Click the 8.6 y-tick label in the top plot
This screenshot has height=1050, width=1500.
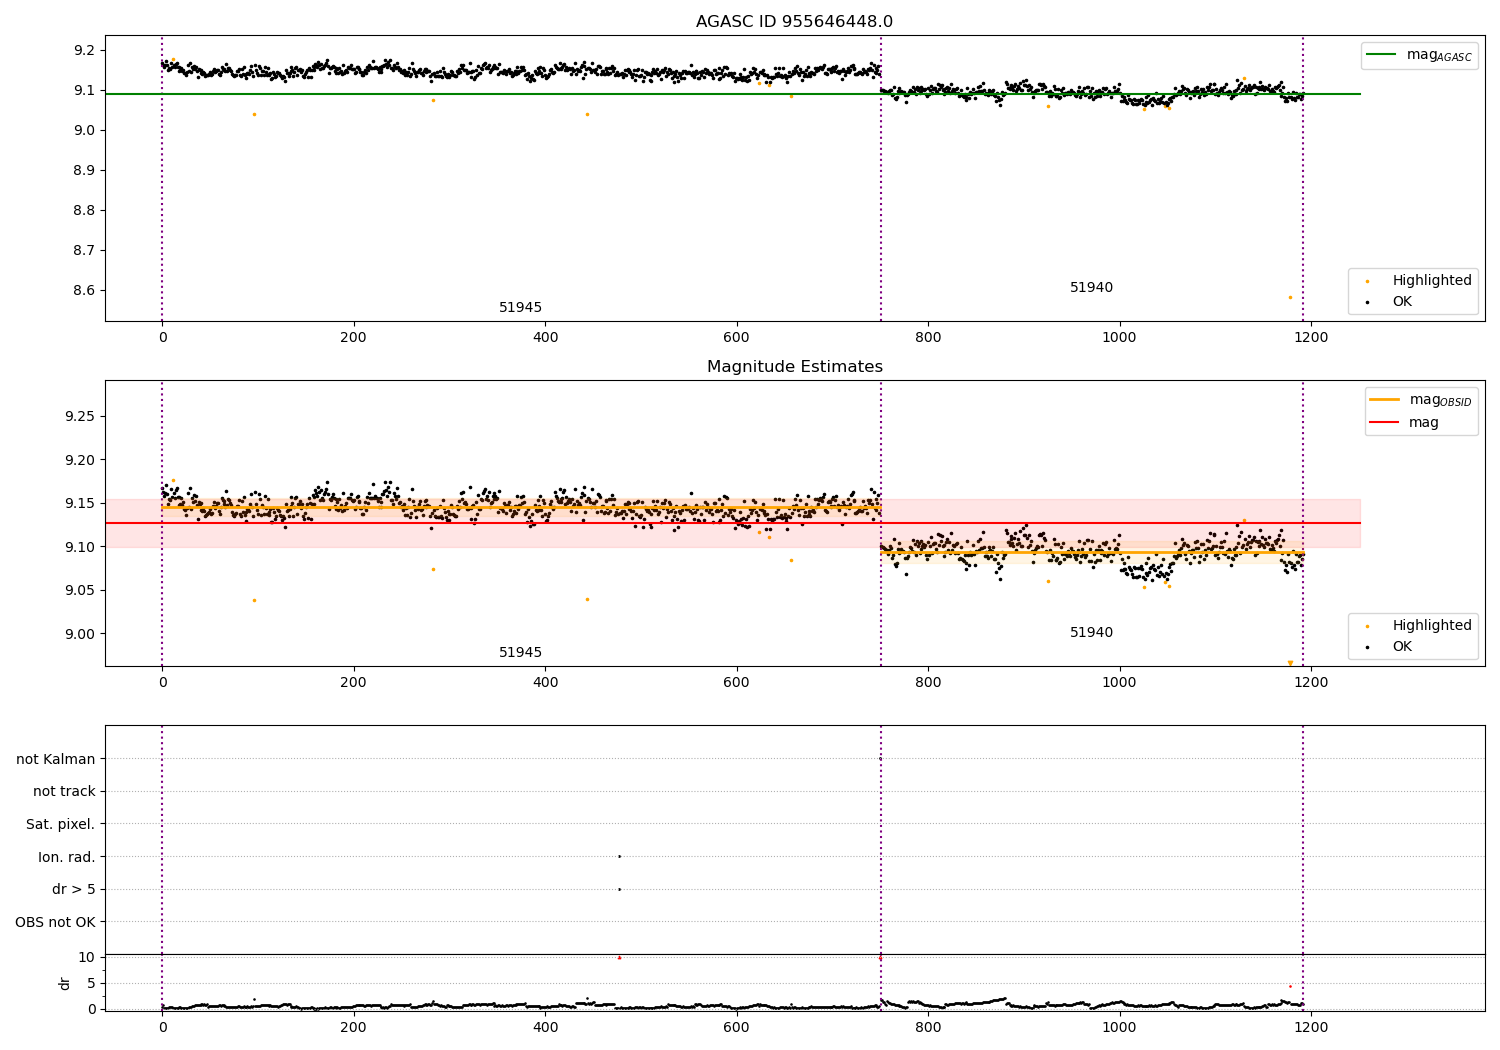[84, 290]
